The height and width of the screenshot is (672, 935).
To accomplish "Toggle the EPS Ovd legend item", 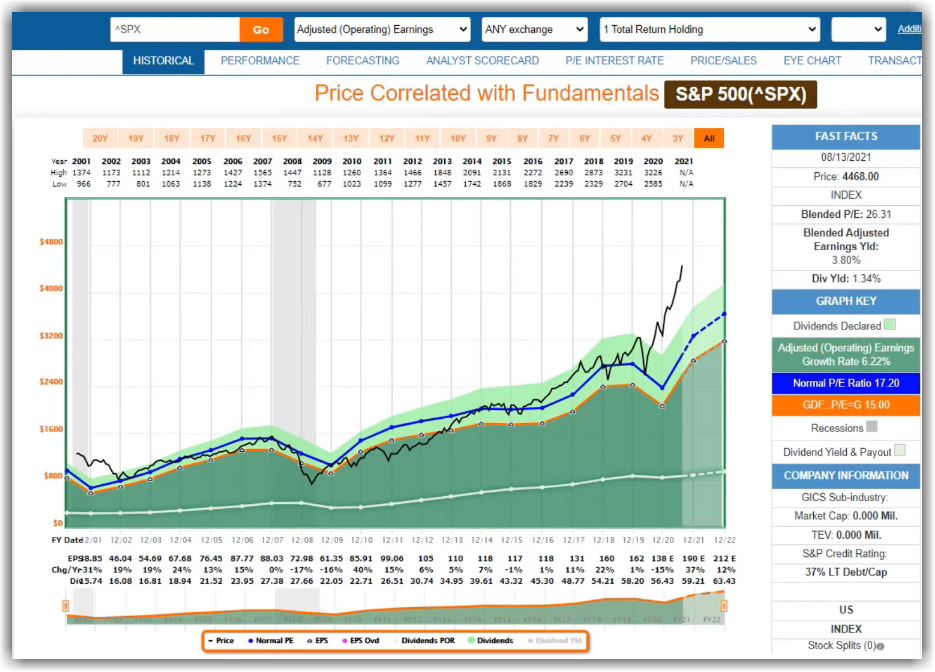I will coord(361,640).
